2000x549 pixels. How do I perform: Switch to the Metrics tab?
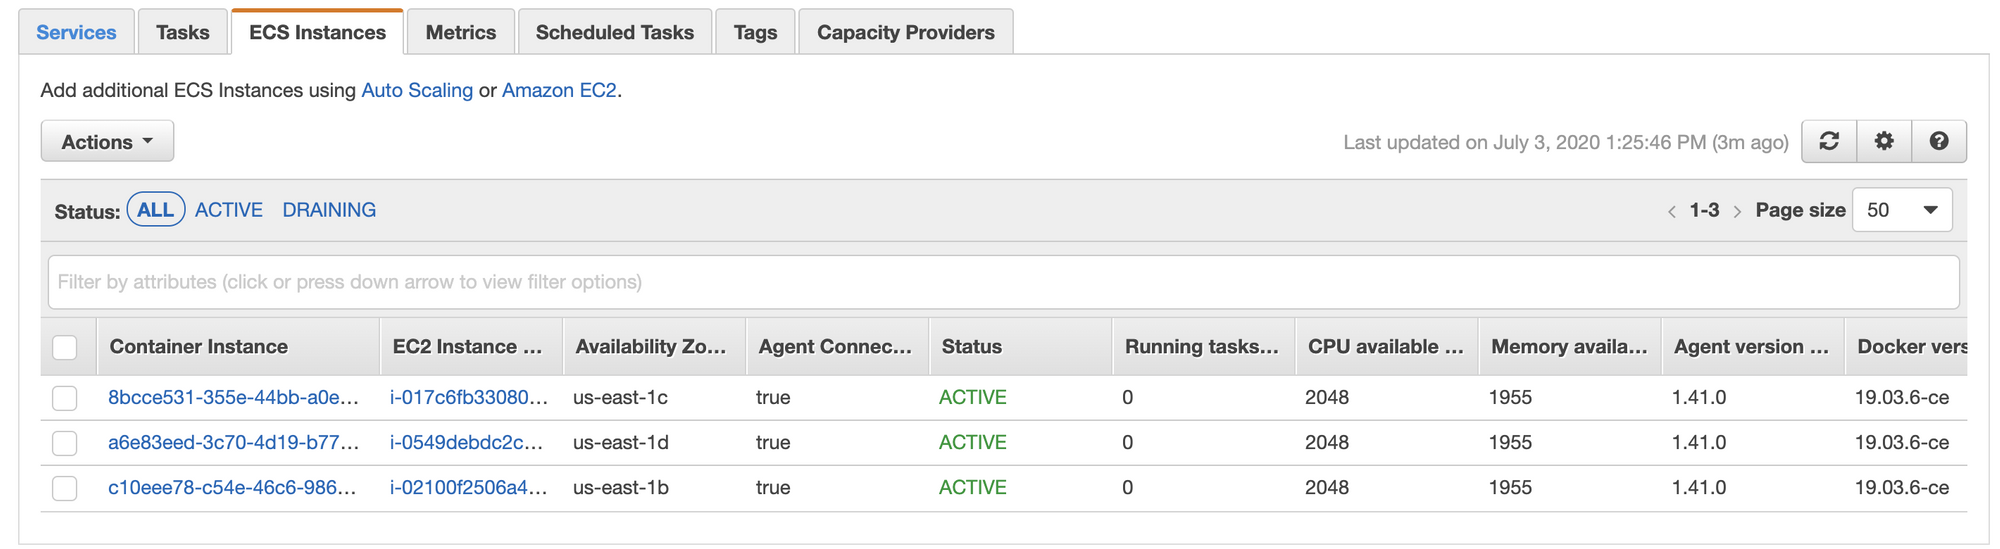[x=461, y=32]
